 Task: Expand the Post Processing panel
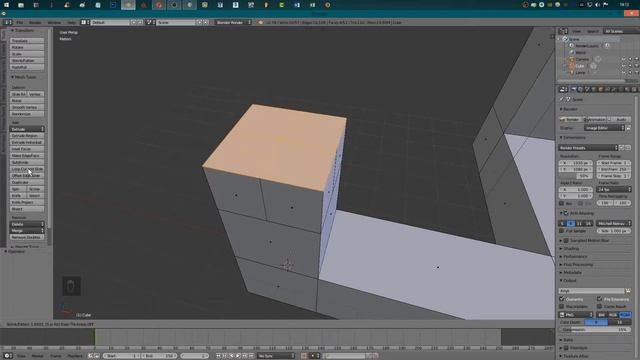click(x=578, y=264)
